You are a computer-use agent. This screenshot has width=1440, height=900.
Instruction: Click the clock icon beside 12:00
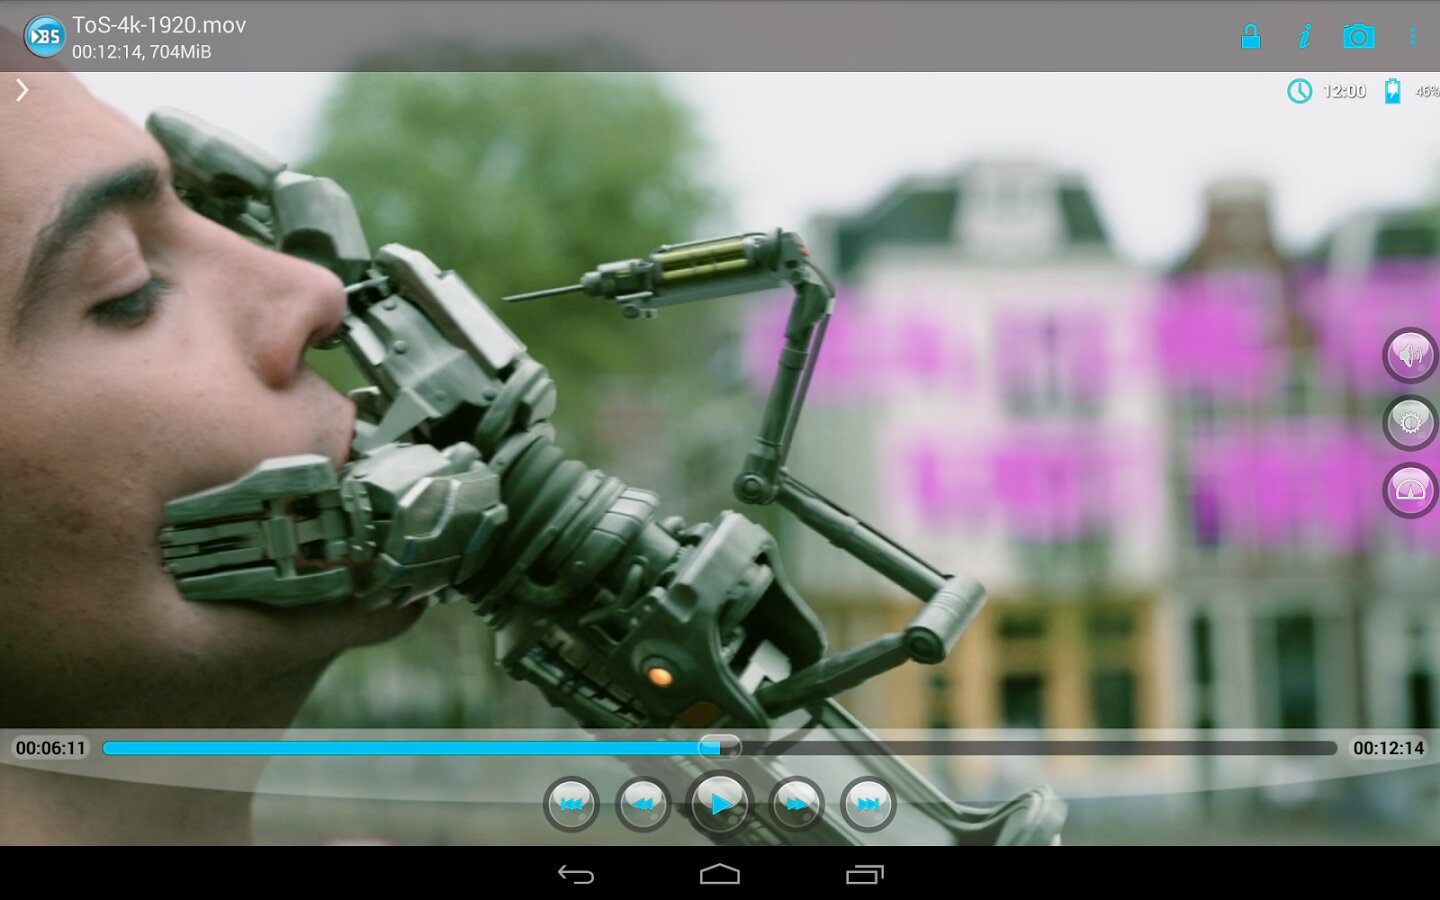tap(1299, 92)
